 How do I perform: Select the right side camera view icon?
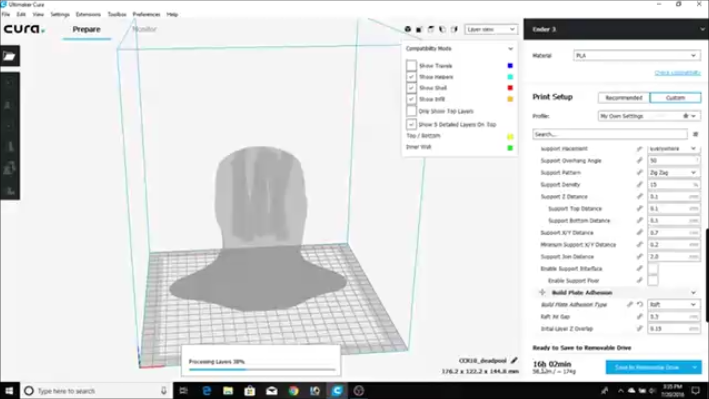pyautogui.click(x=454, y=29)
